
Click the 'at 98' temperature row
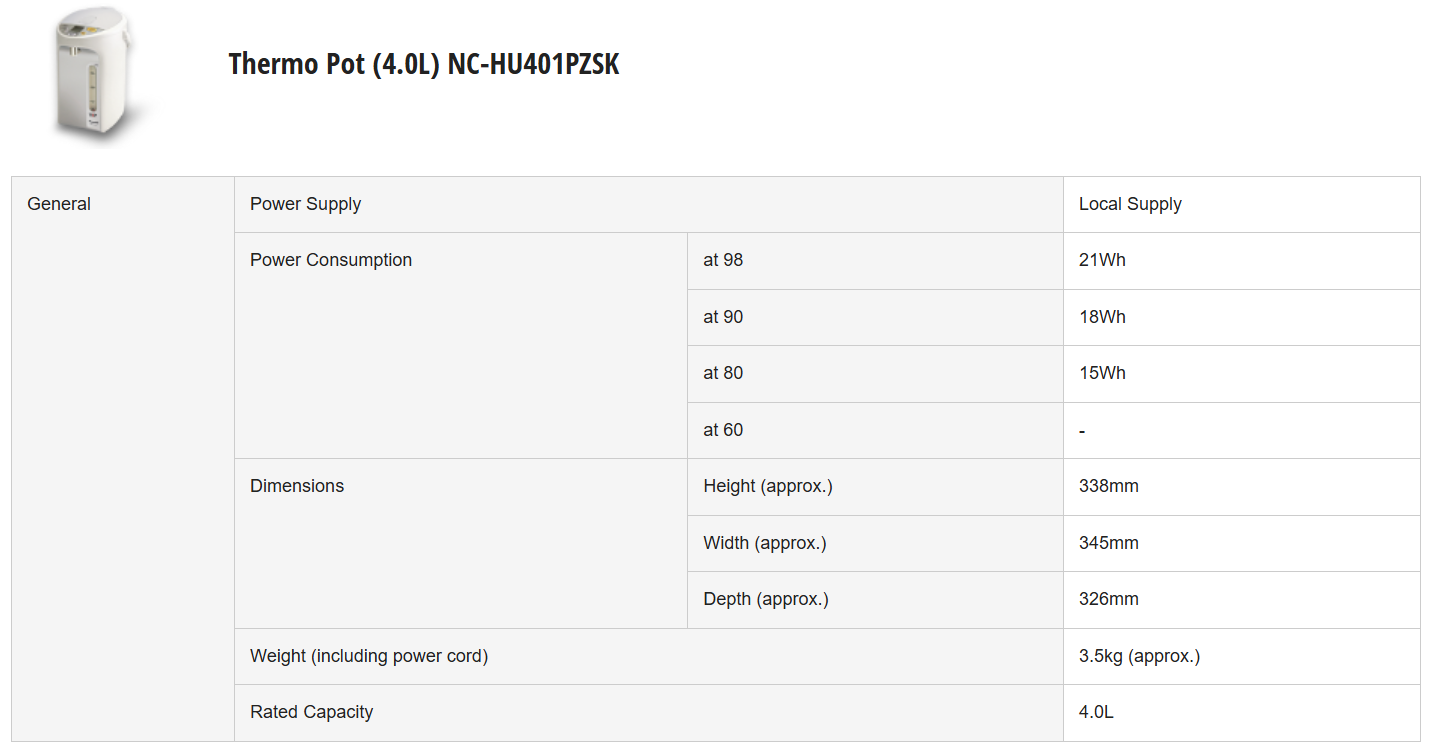click(723, 260)
